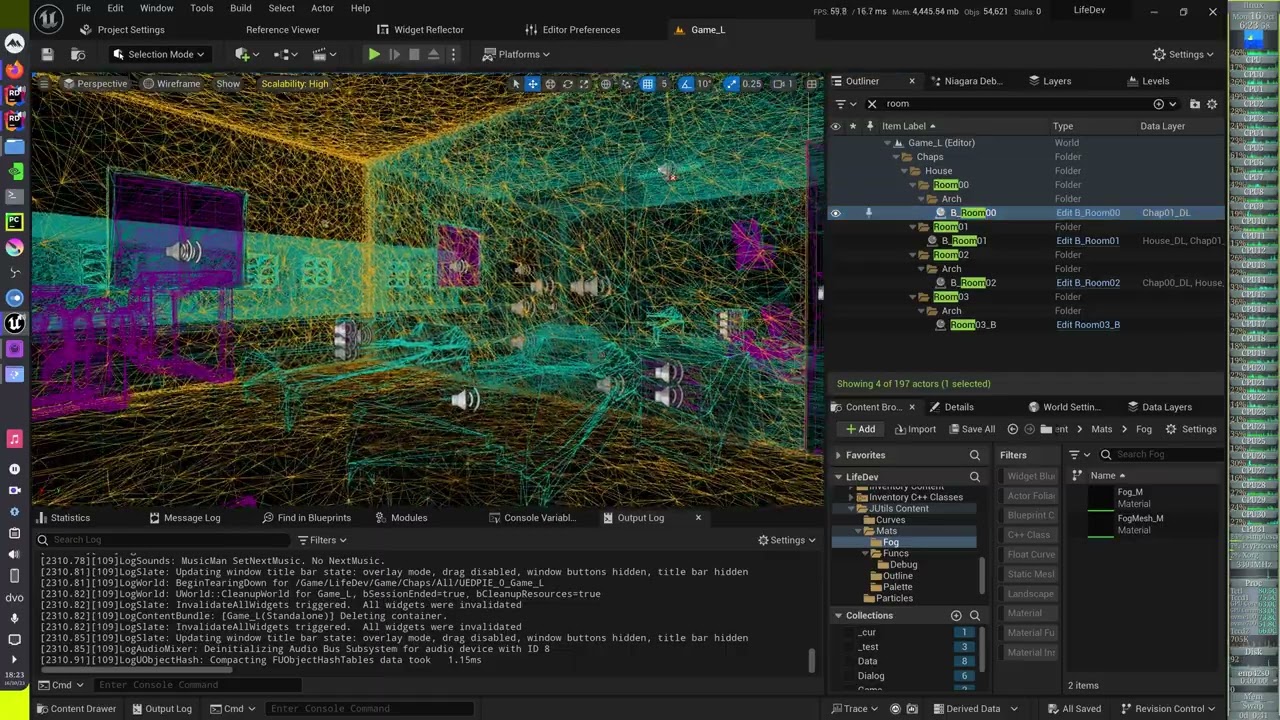
Task: Open toolbar Settings dropdown at top right
Action: point(1183,54)
